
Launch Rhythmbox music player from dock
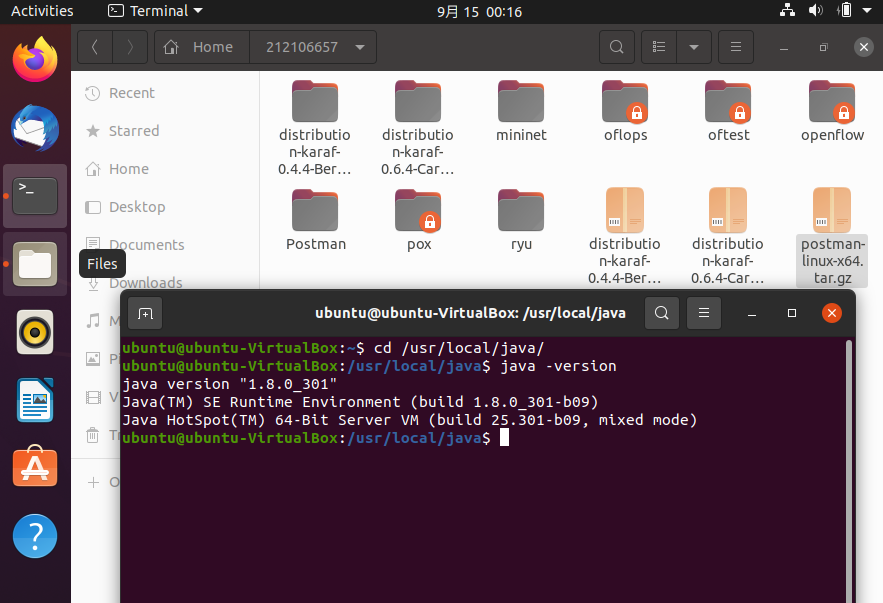(x=35, y=332)
